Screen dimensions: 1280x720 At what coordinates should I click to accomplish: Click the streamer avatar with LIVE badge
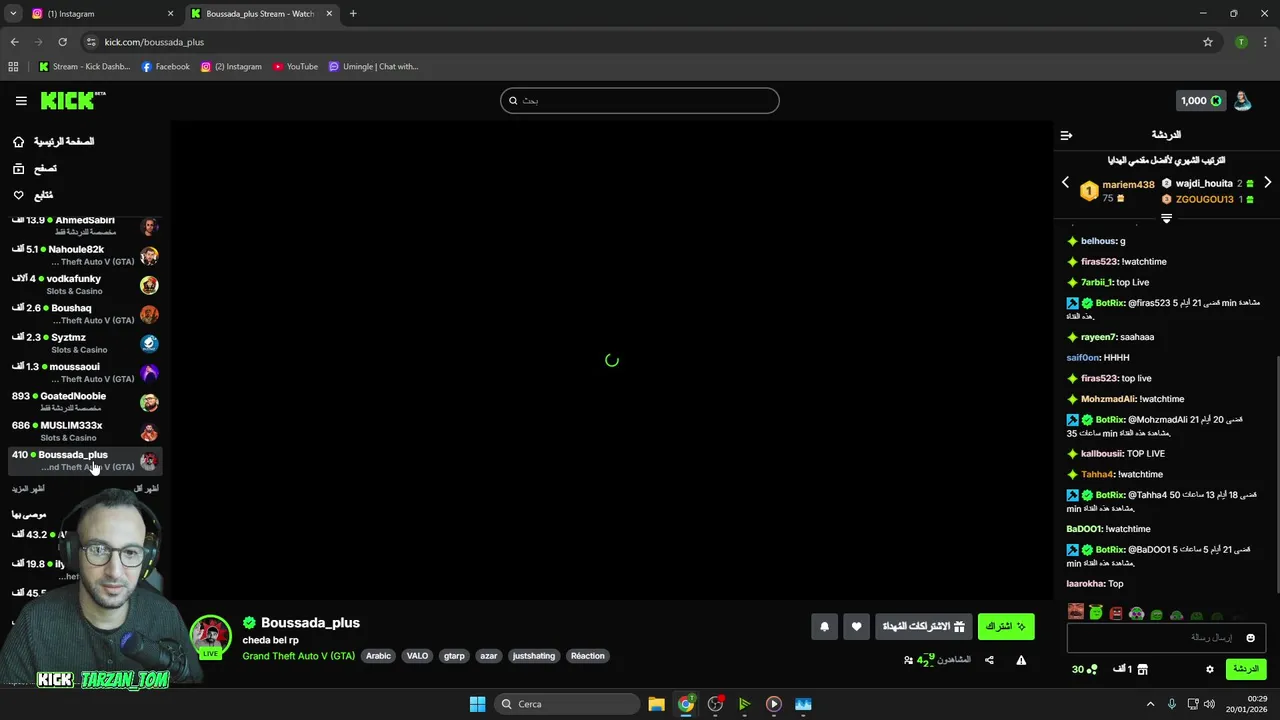click(x=211, y=637)
